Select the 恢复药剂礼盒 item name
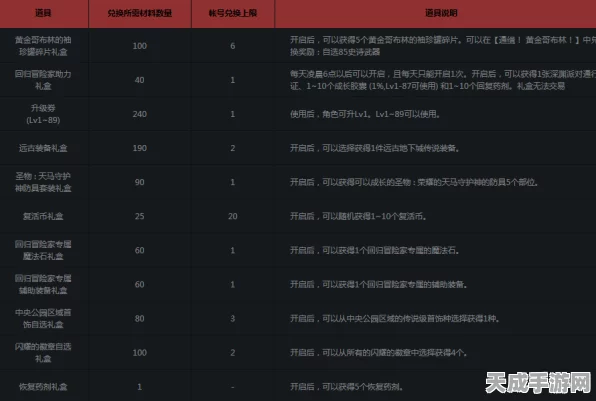Image resolution: width=596 pixels, height=401 pixels. coord(43,387)
